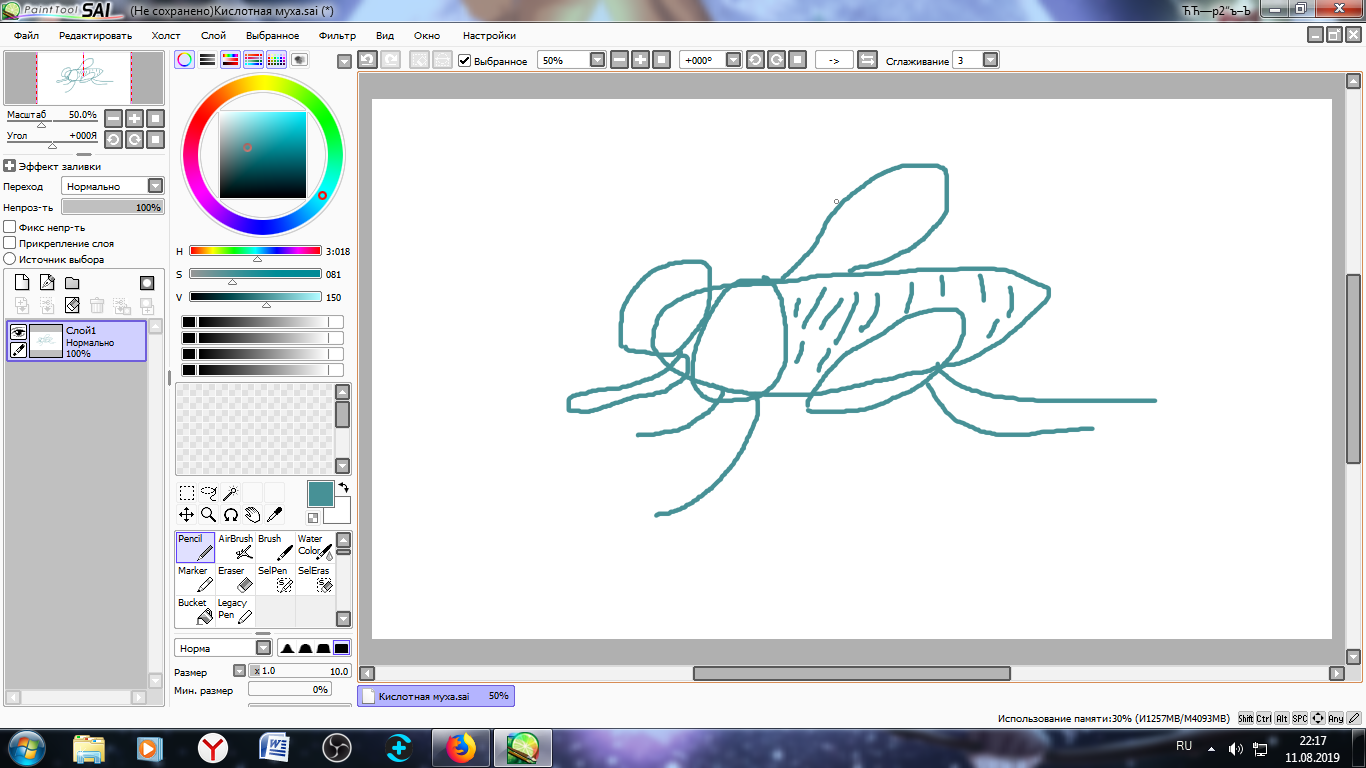Open Firefox from the taskbar
This screenshot has height=768, width=1366.
pyautogui.click(x=460, y=747)
